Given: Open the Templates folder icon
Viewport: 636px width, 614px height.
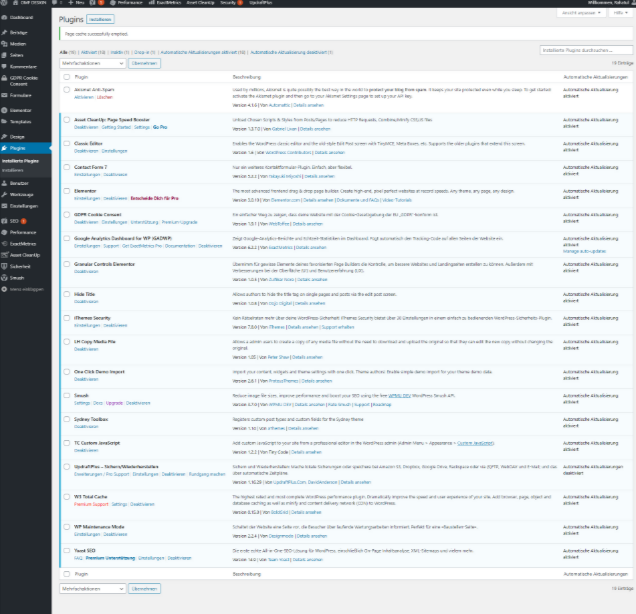Looking at the screenshot, I should click(4, 122).
